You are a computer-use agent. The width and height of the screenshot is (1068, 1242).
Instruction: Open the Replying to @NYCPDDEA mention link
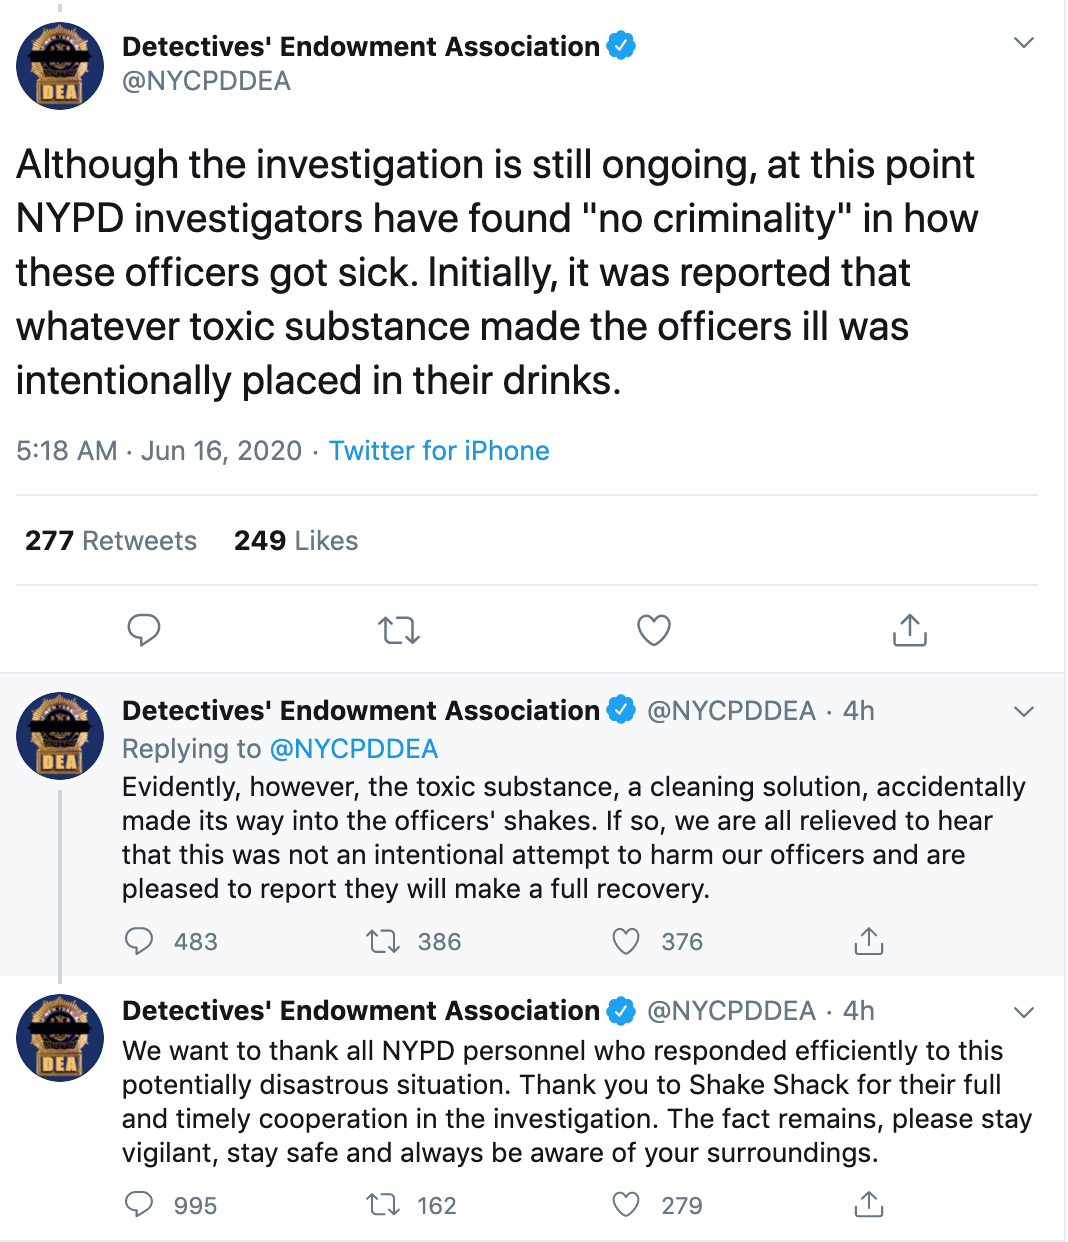point(354,749)
